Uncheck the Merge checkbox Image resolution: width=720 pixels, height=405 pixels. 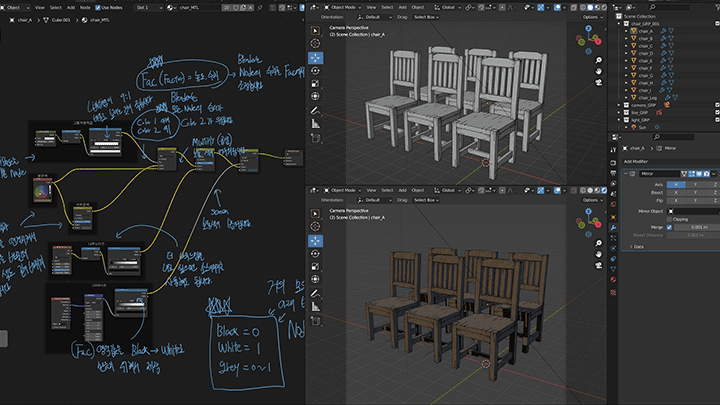pyautogui.click(x=669, y=227)
